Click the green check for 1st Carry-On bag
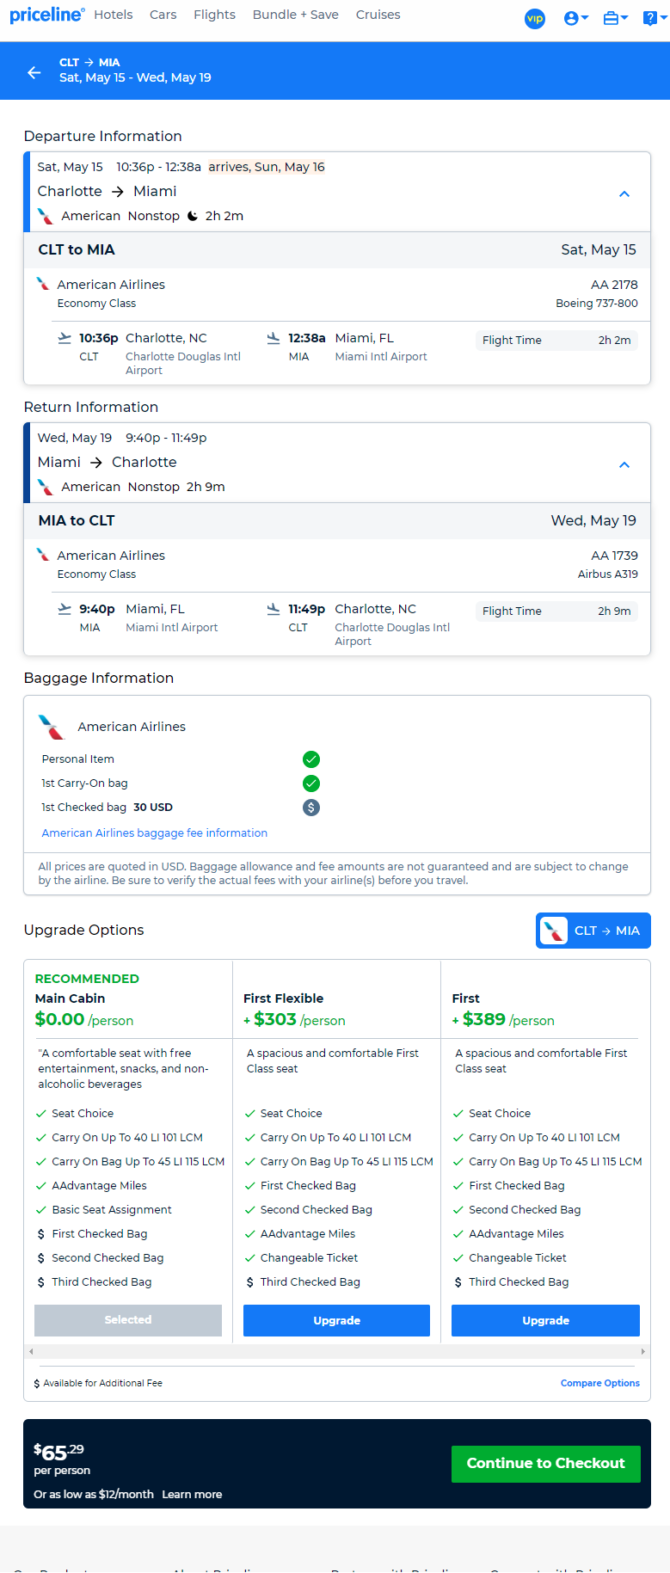Image resolution: width=670 pixels, height=1573 pixels. click(x=311, y=783)
